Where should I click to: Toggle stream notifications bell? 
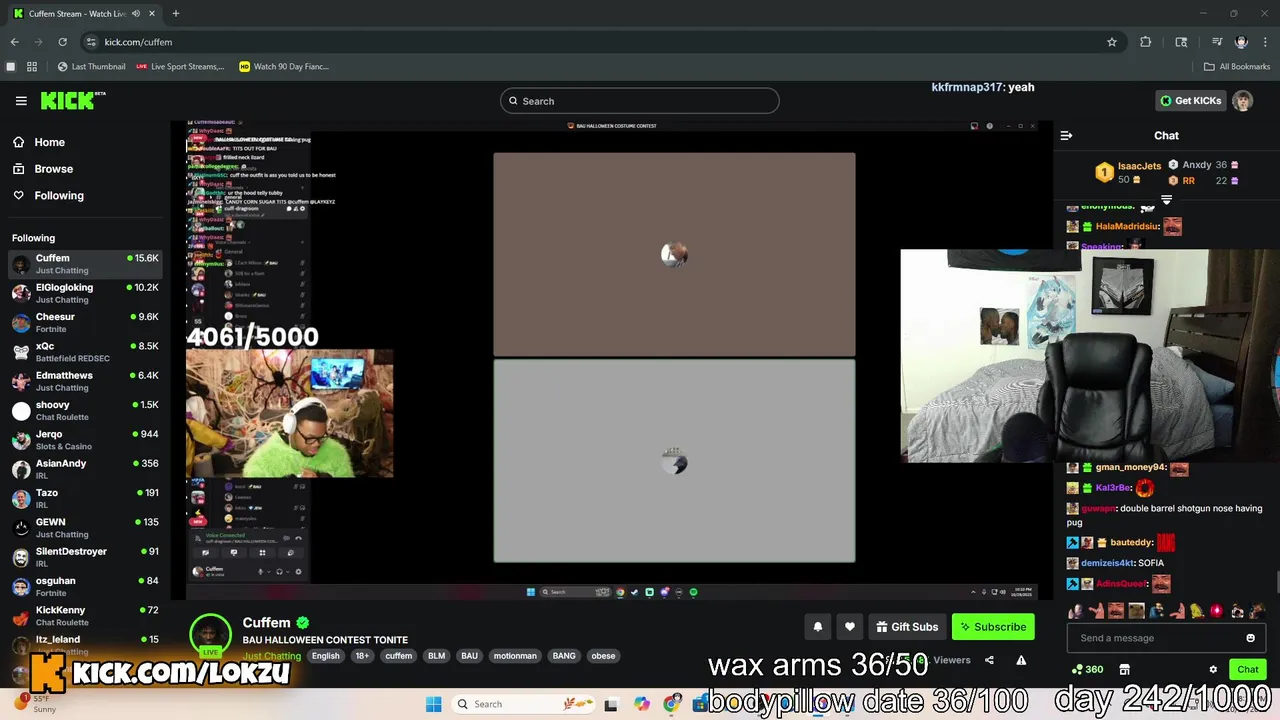[817, 627]
